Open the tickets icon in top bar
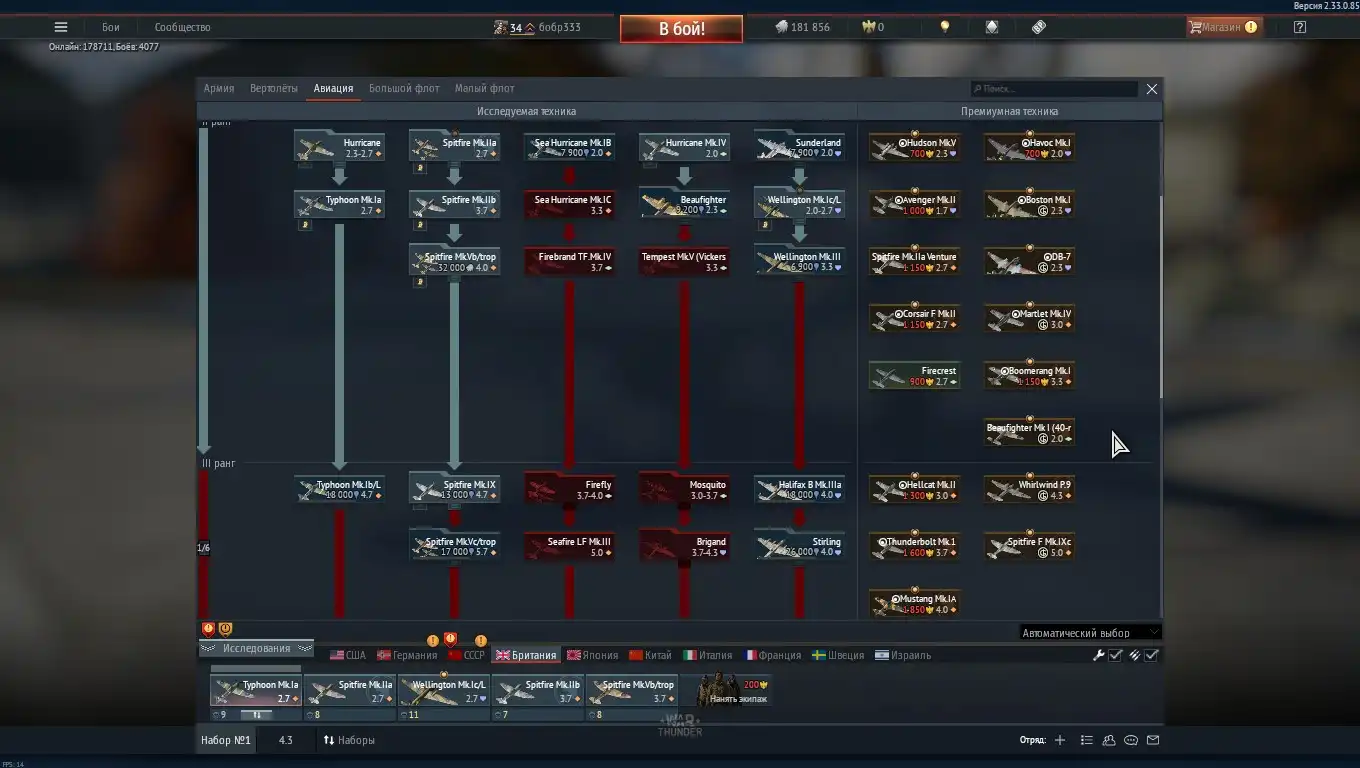1360x768 pixels. pos(1039,27)
